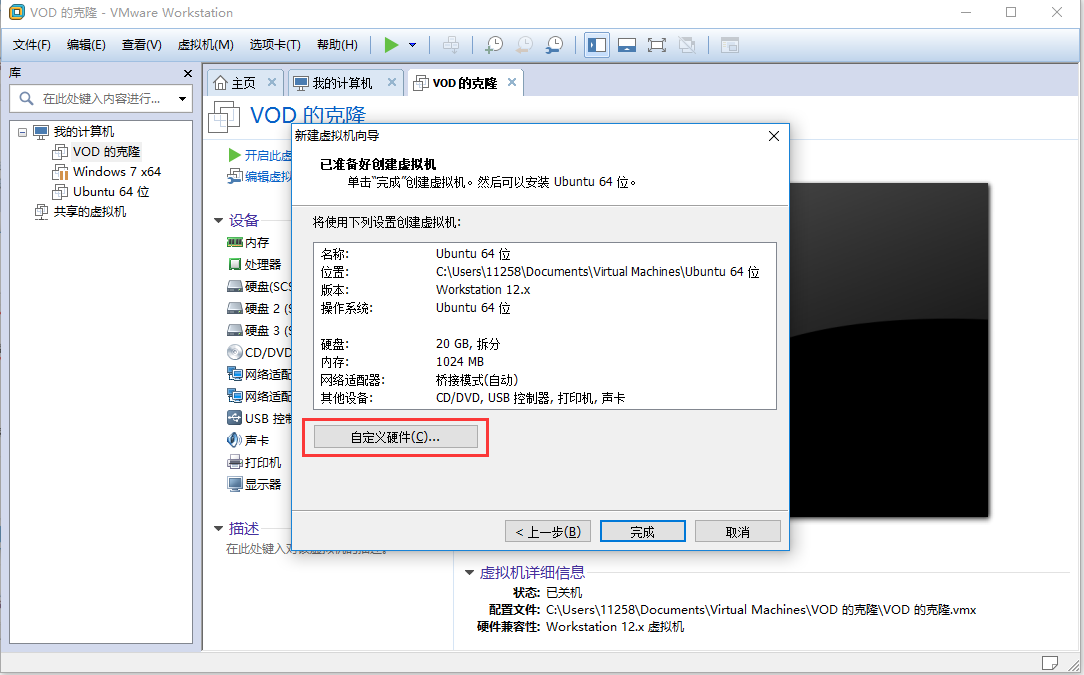The image size is (1084, 675).
Task: Click the 20 GB, 拆分 disk value
Action: tap(468, 344)
